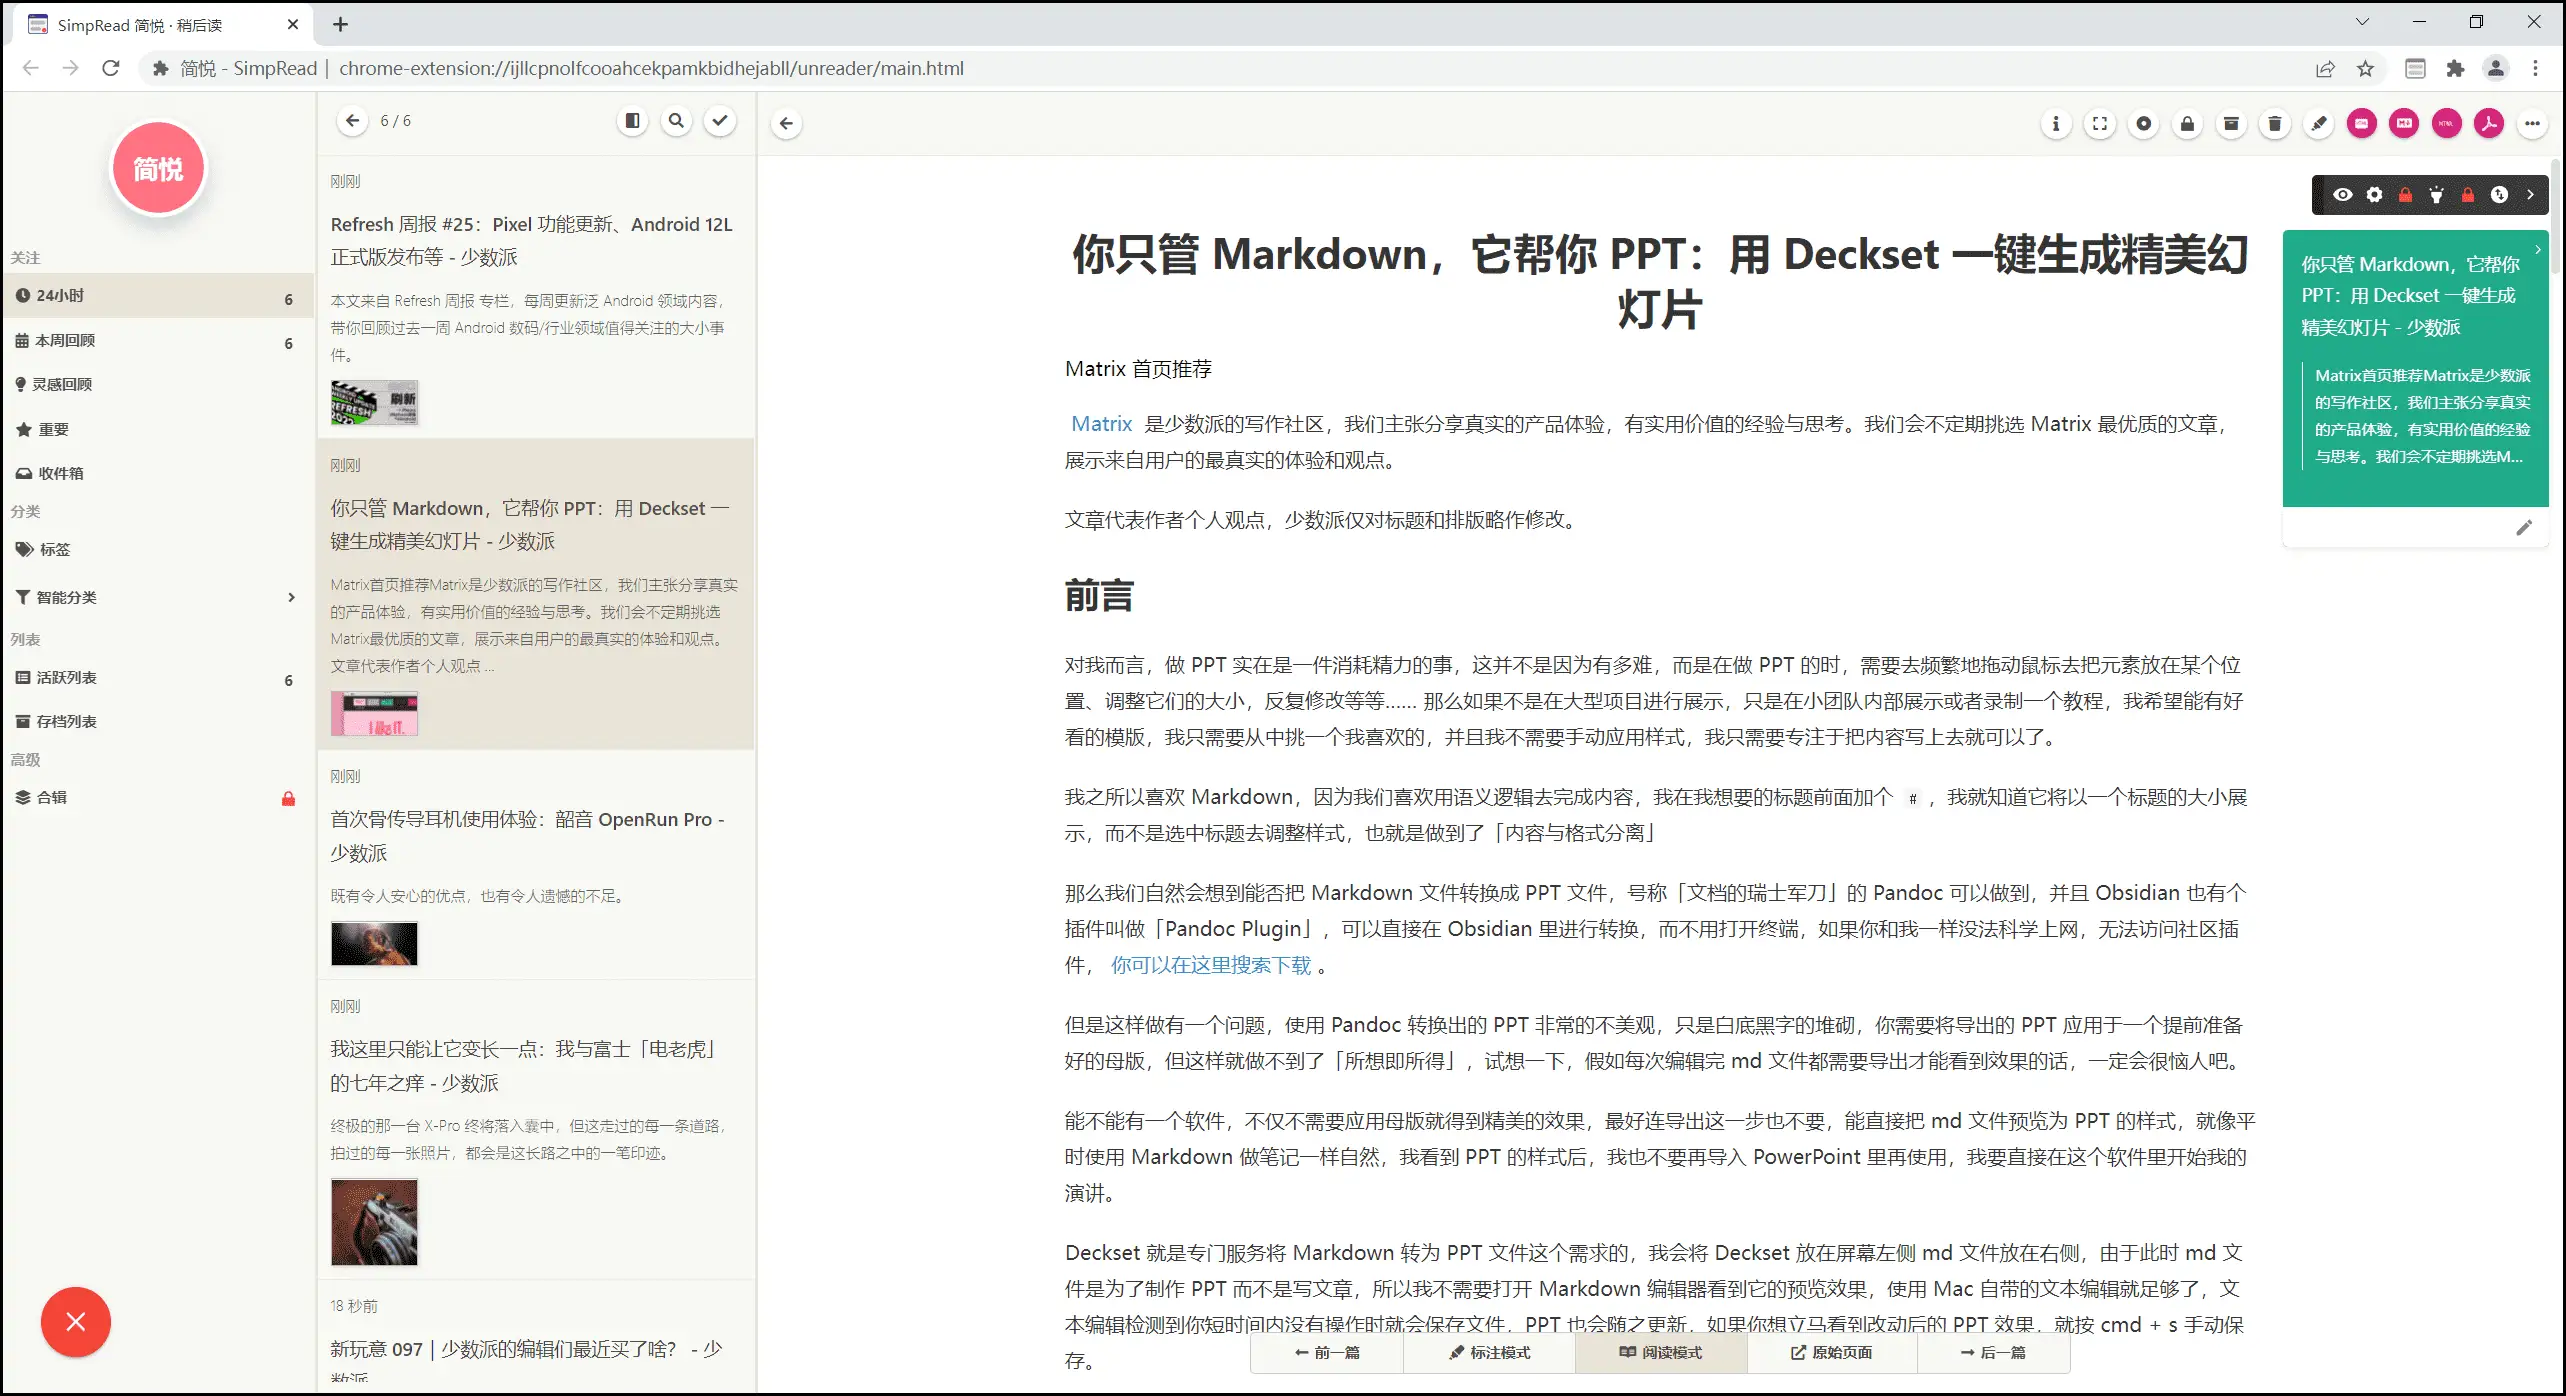Open 标签 tags section
Viewport: 2566px width, 1396px height.
tap(157, 550)
